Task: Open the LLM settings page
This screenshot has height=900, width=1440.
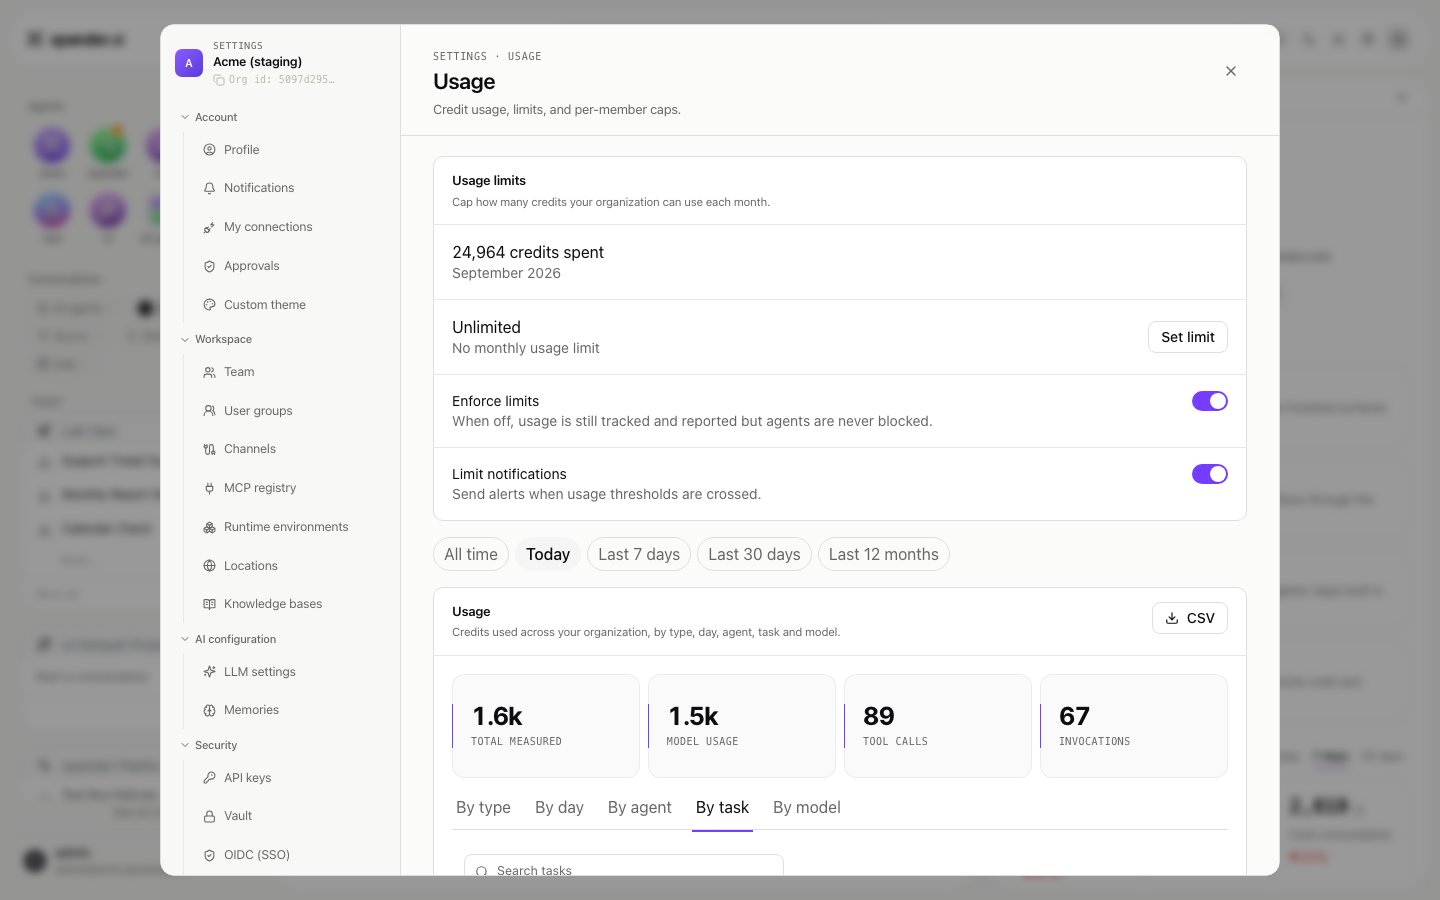Action: click(292, 672)
